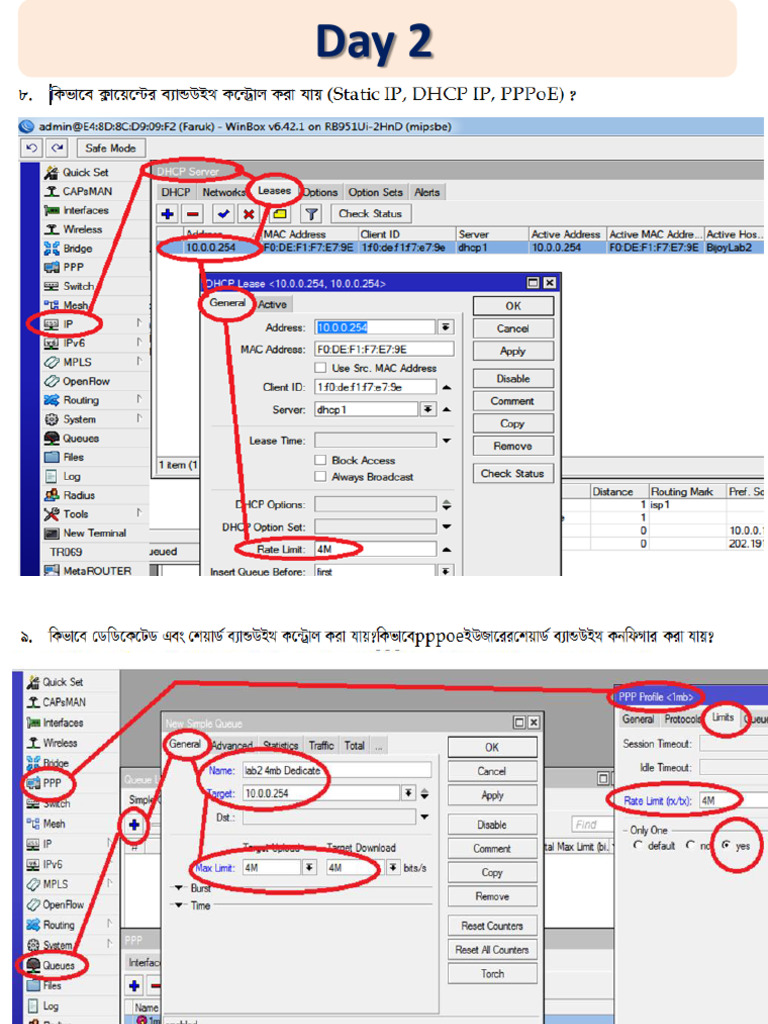
Task: Open the Protocols tab in PPP Profile
Action: pos(682,718)
